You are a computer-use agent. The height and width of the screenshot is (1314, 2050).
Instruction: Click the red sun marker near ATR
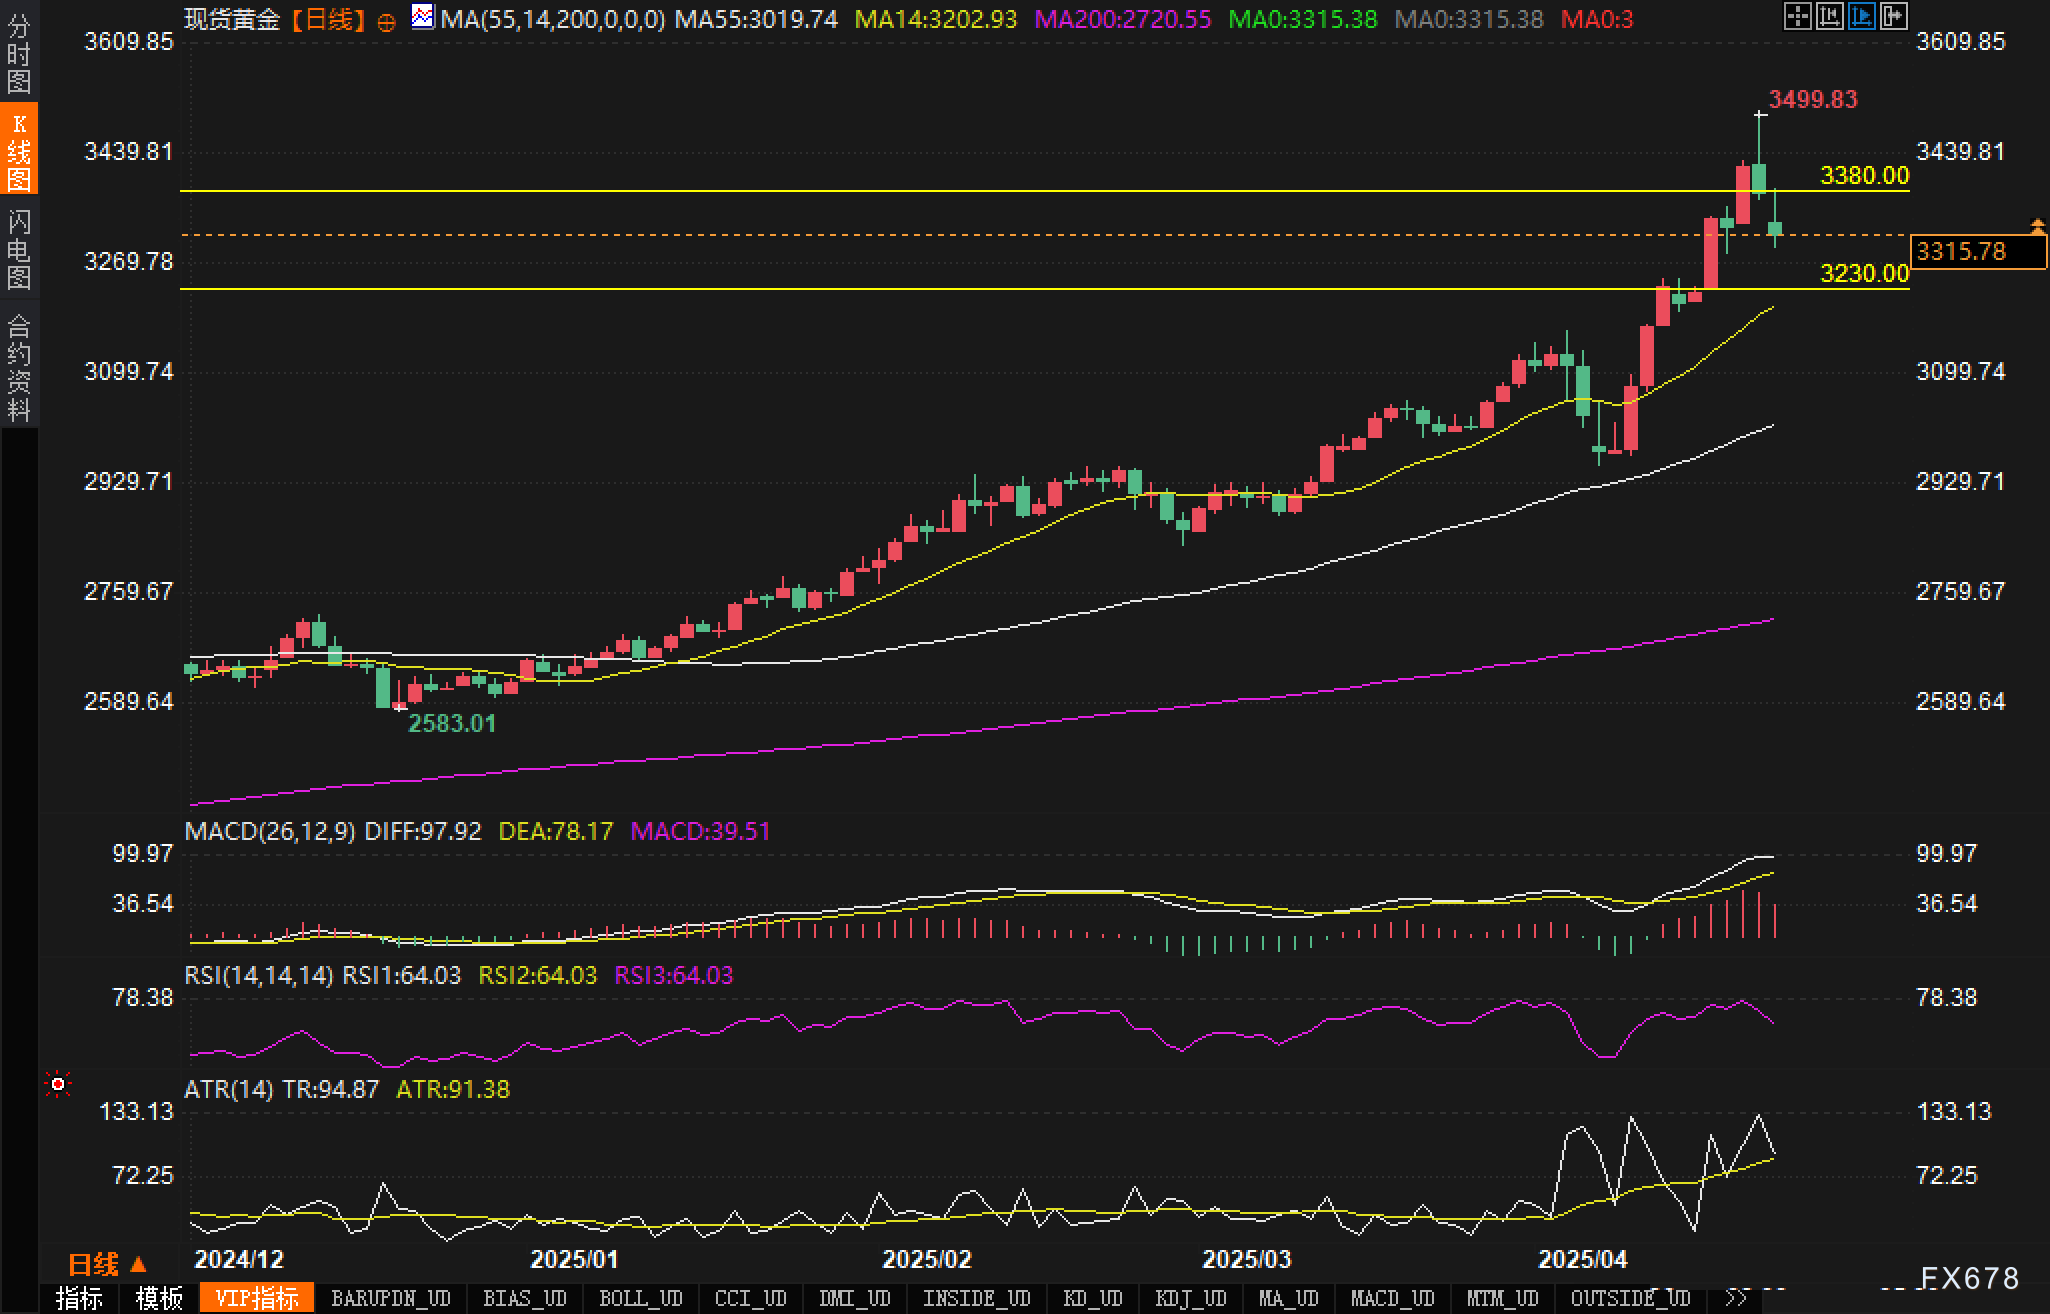click(x=58, y=1084)
